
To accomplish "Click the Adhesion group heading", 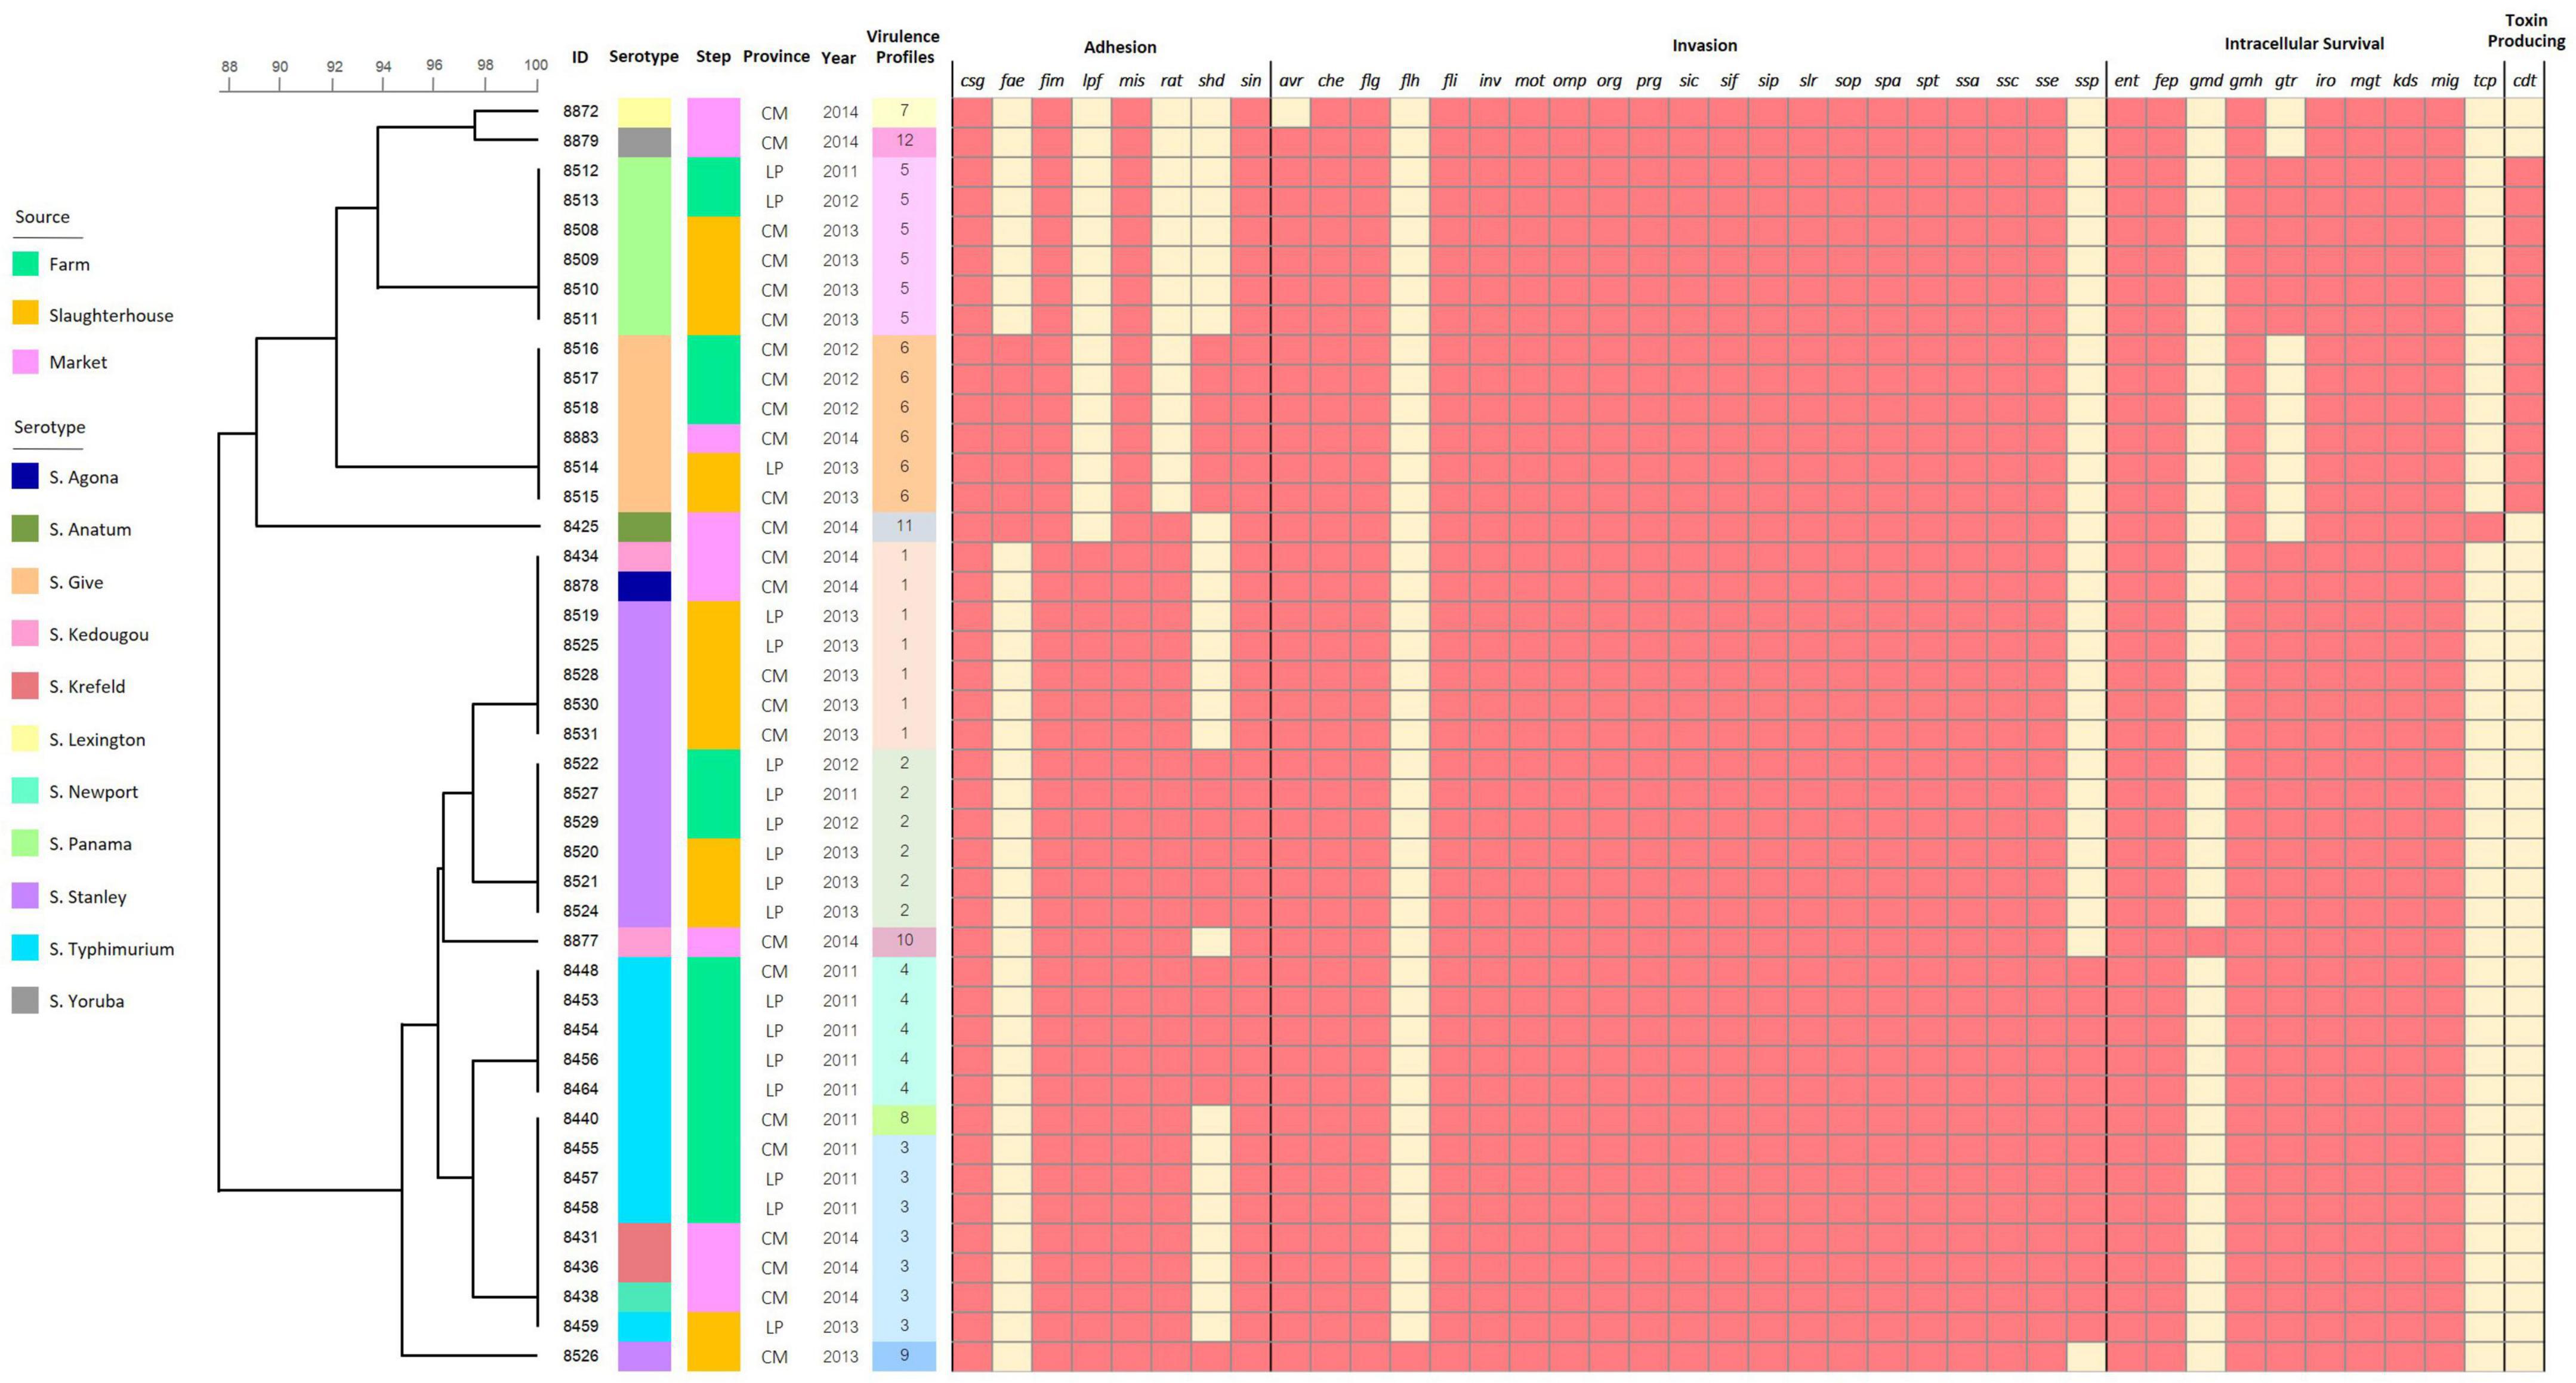I will tap(1120, 47).
